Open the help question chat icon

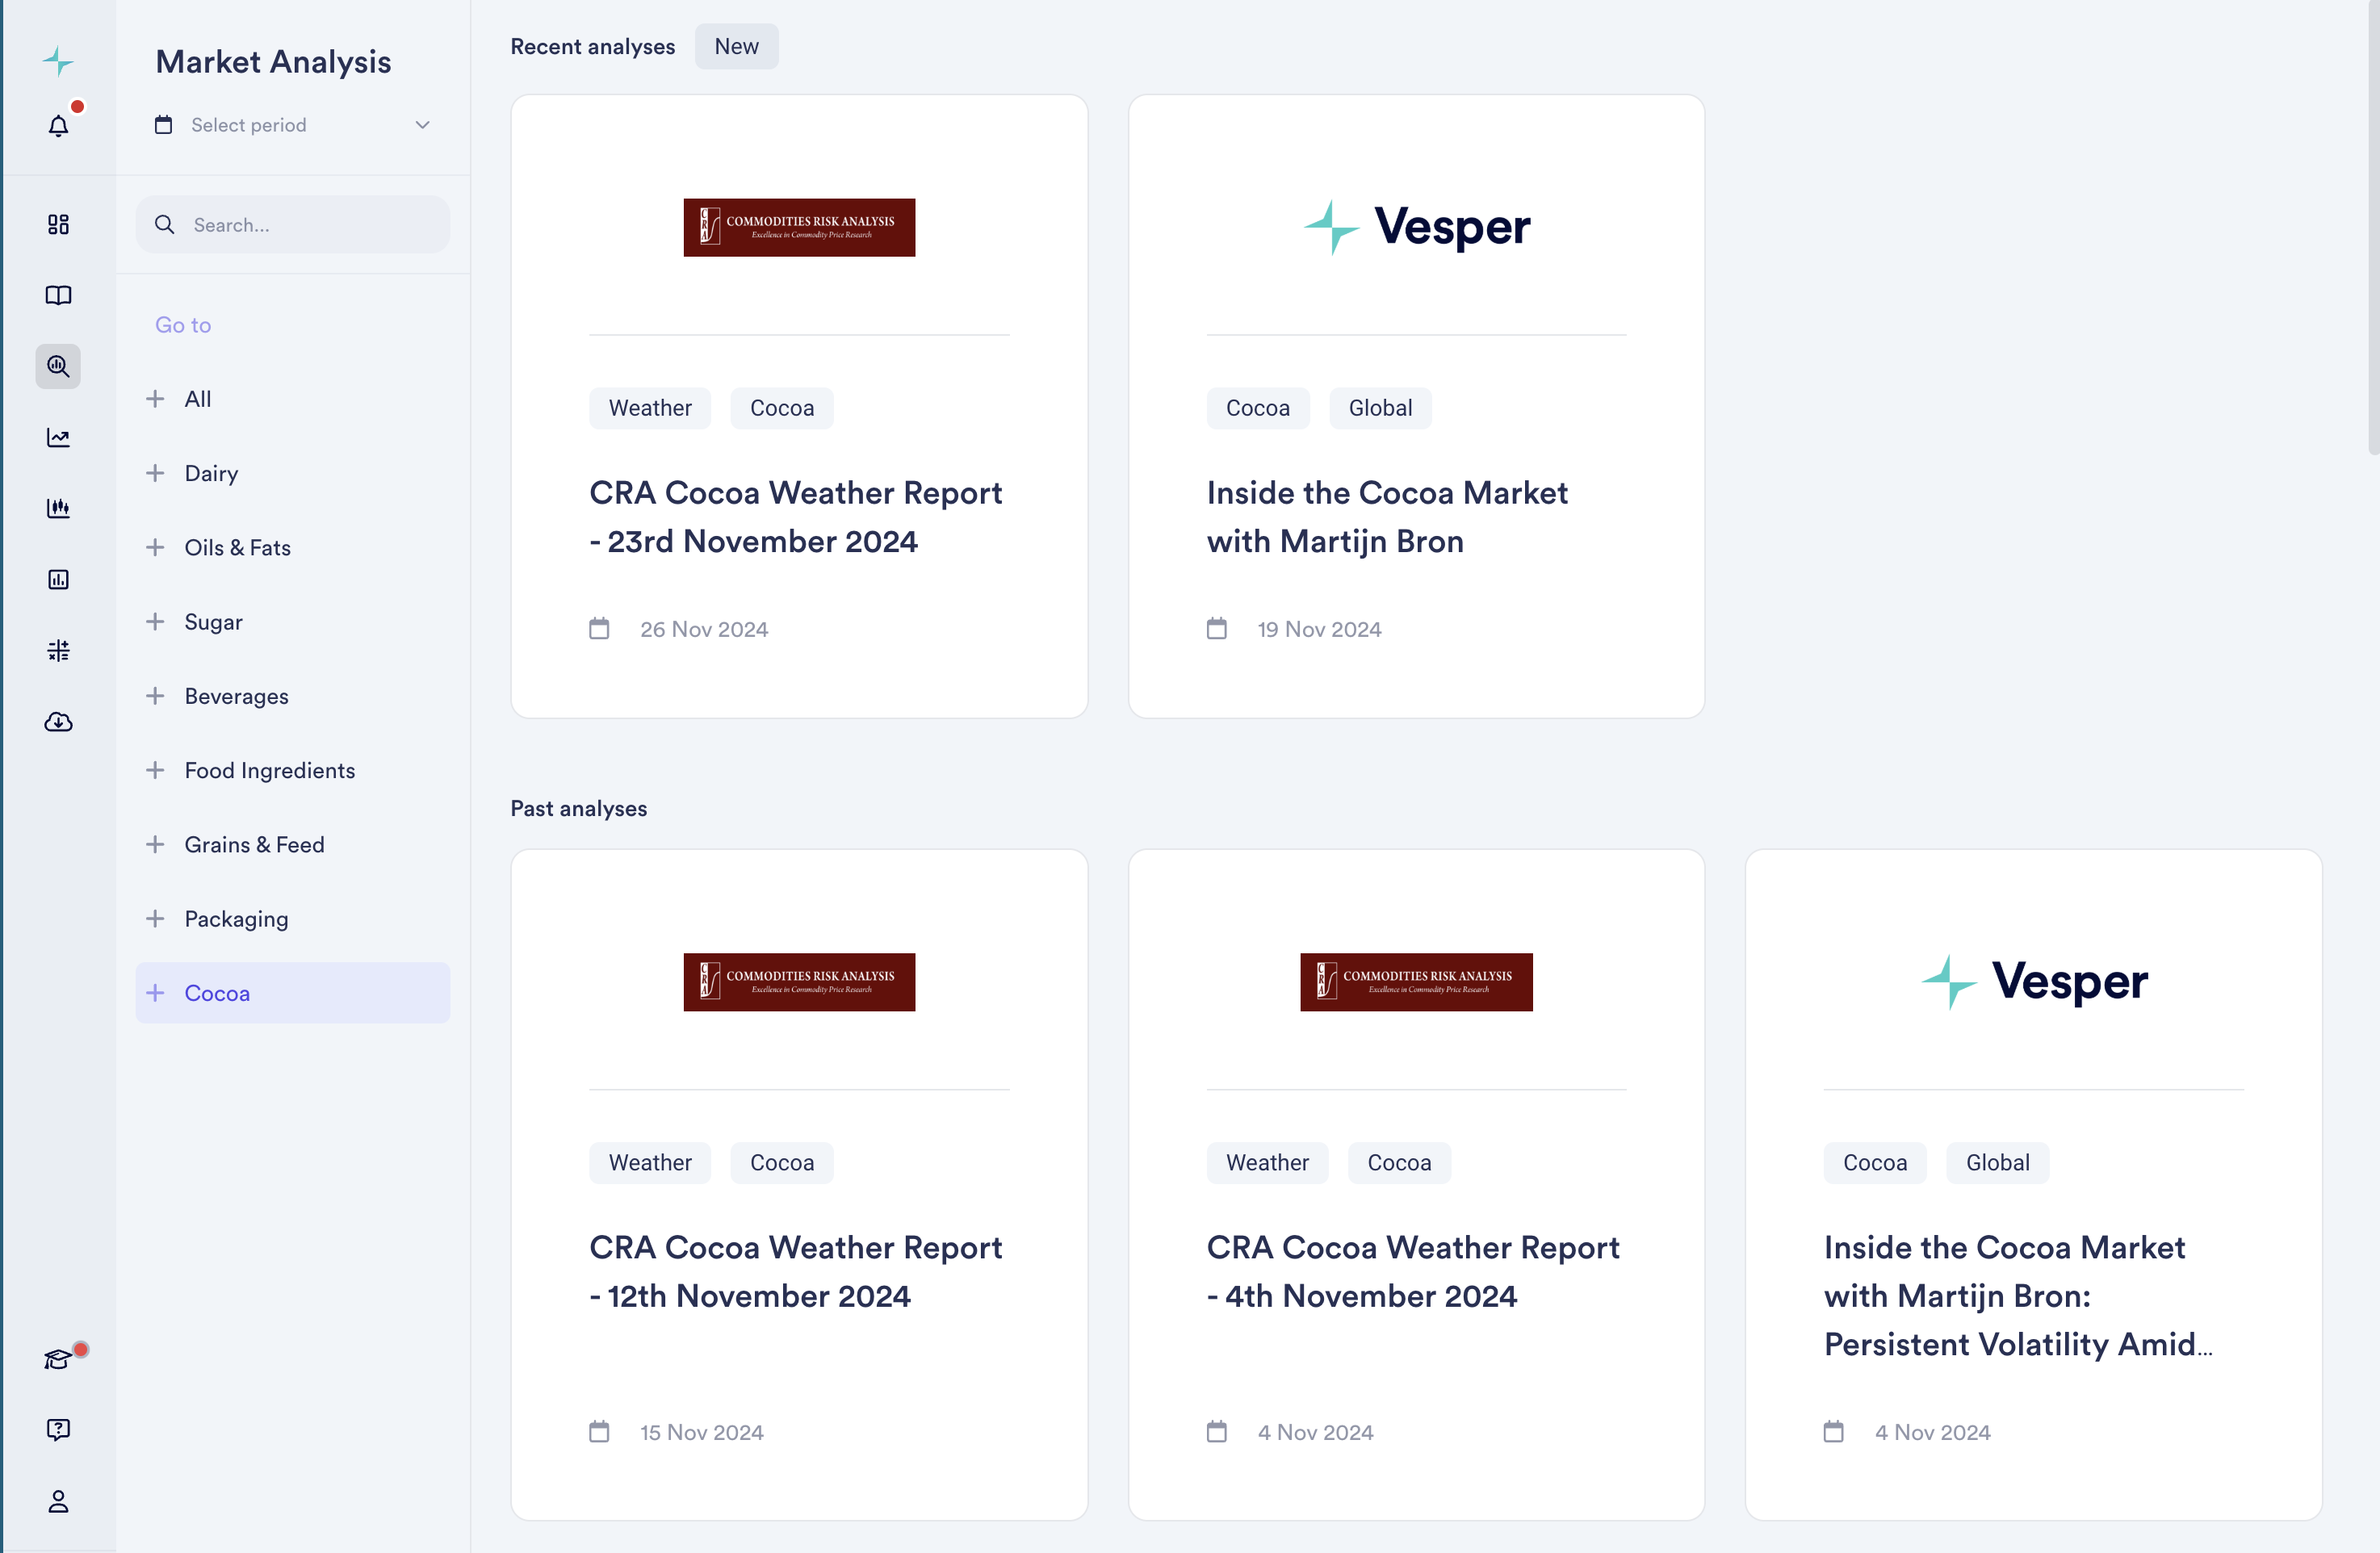tap(58, 1429)
